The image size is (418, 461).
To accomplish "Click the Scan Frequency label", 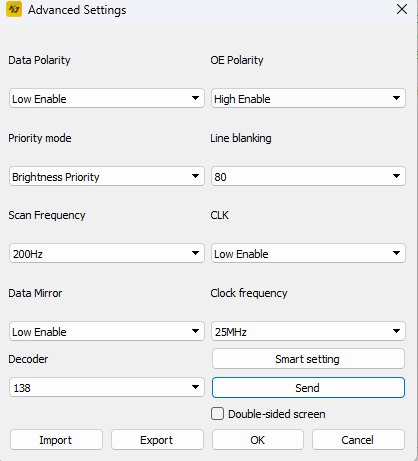I will [x=47, y=215].
